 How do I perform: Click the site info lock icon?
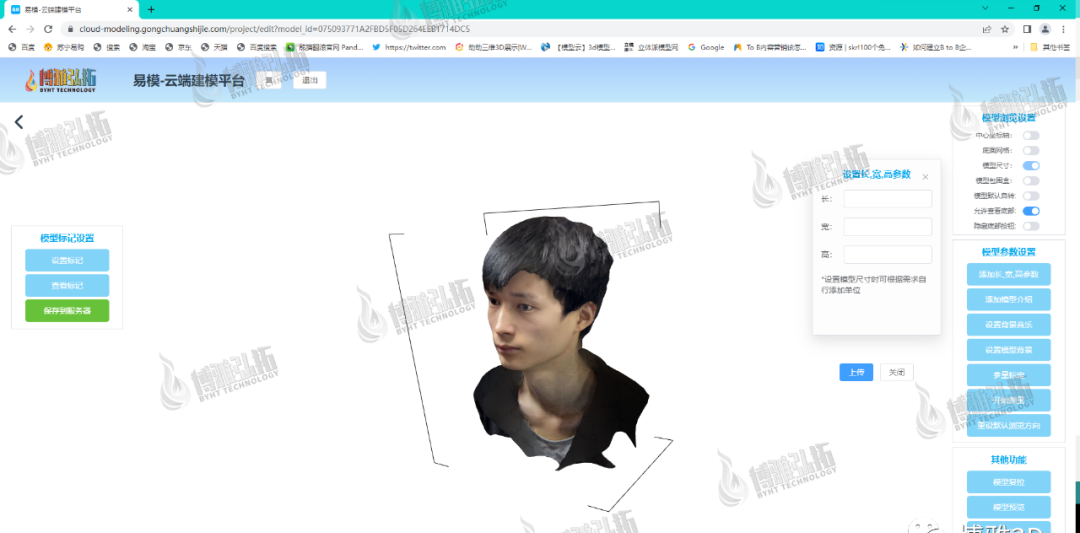click(68, 29)
